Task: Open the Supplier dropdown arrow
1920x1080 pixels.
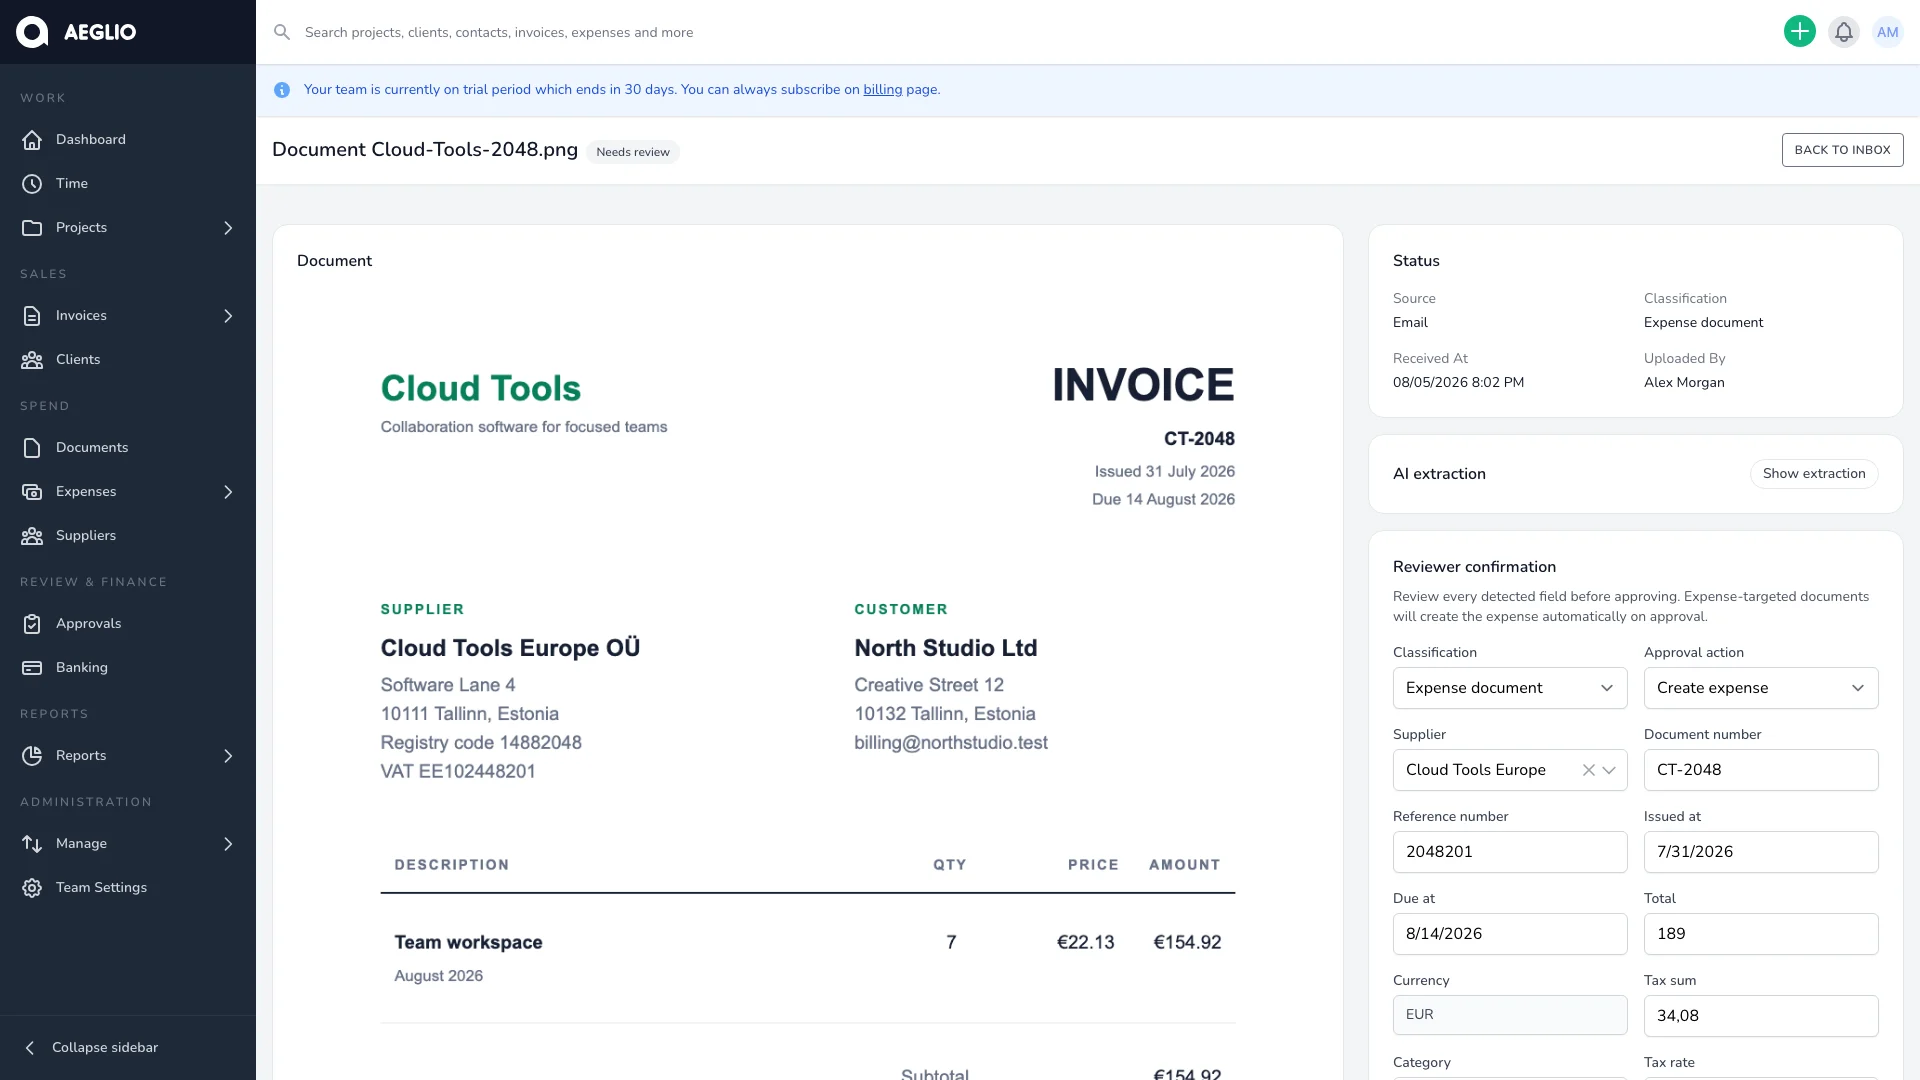Action: click(1609, 770)
